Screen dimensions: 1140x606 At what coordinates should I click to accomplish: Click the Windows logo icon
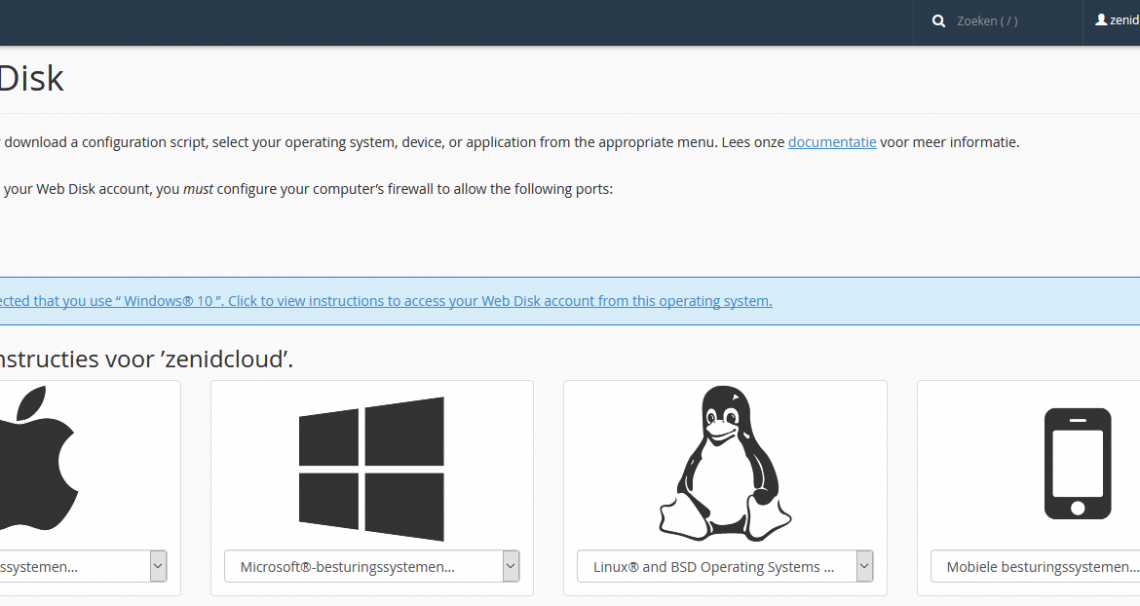click(372, 469)
